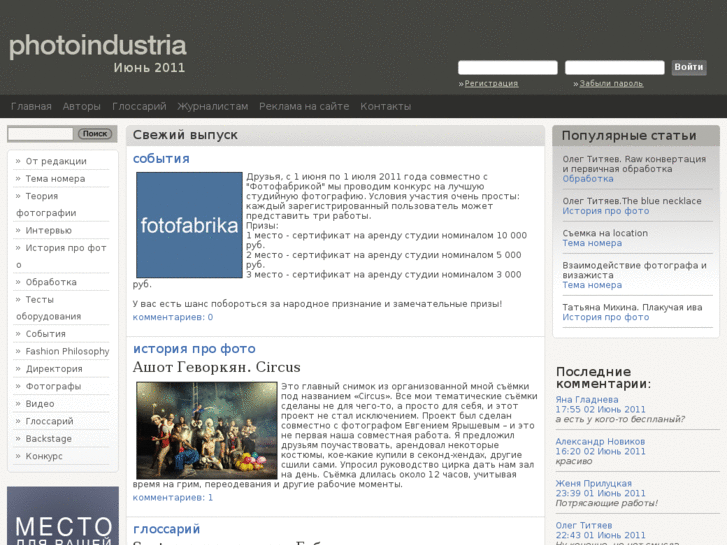Open Реклама на сайте in the navigation
Image resolution: width=727 pixels, height=545 pixels.
pos(304,107)
